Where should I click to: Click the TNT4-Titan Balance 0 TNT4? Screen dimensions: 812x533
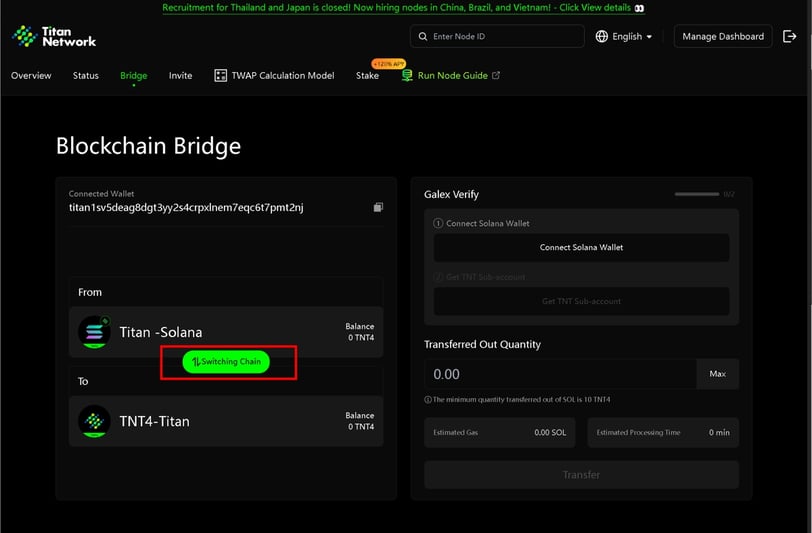pos(360,421)
